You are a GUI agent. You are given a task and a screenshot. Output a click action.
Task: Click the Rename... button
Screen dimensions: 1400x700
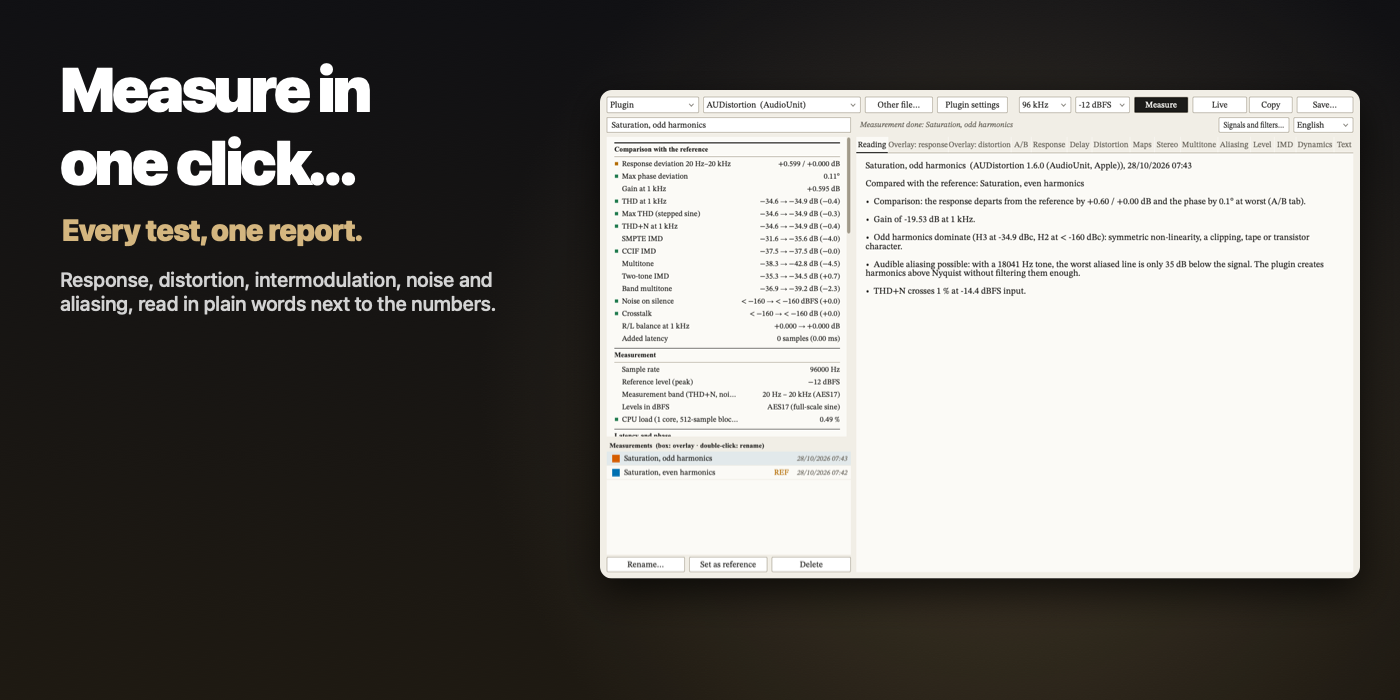645,564
